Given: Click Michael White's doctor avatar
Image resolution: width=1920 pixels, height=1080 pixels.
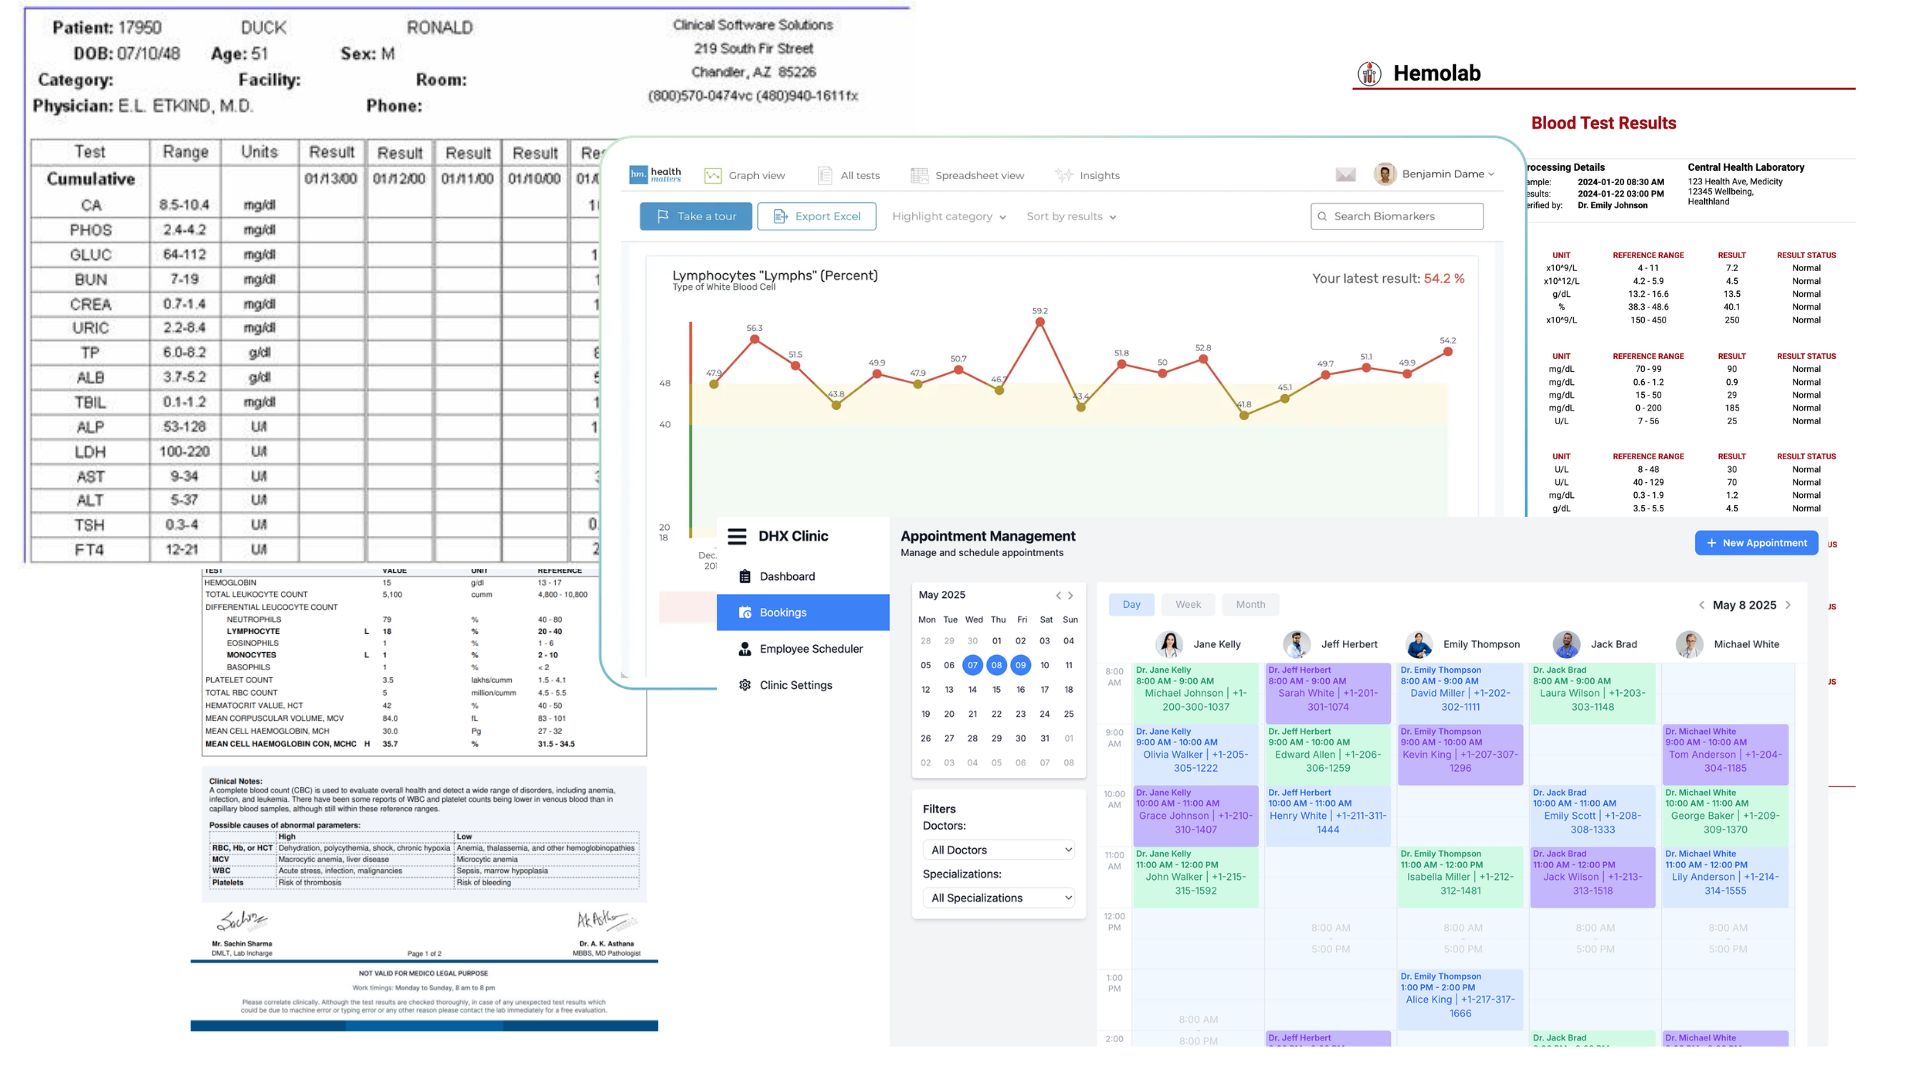Looking at the screenshot, I should coord(1690,645).
